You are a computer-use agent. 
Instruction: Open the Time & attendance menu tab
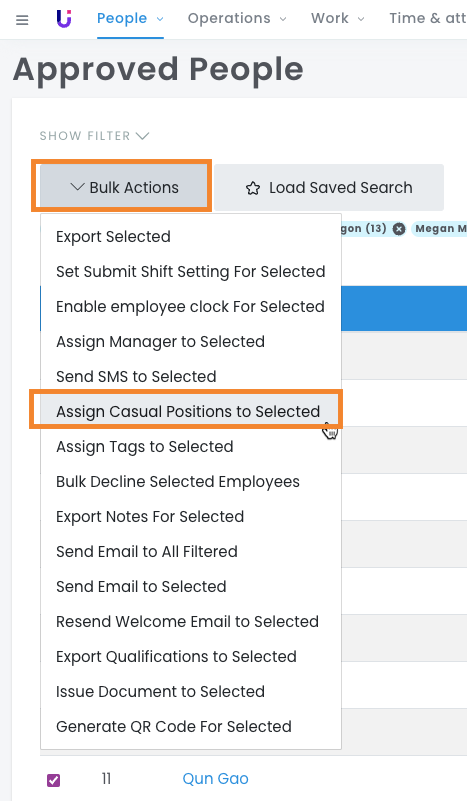pyautogui.click(x=428, y=18)
